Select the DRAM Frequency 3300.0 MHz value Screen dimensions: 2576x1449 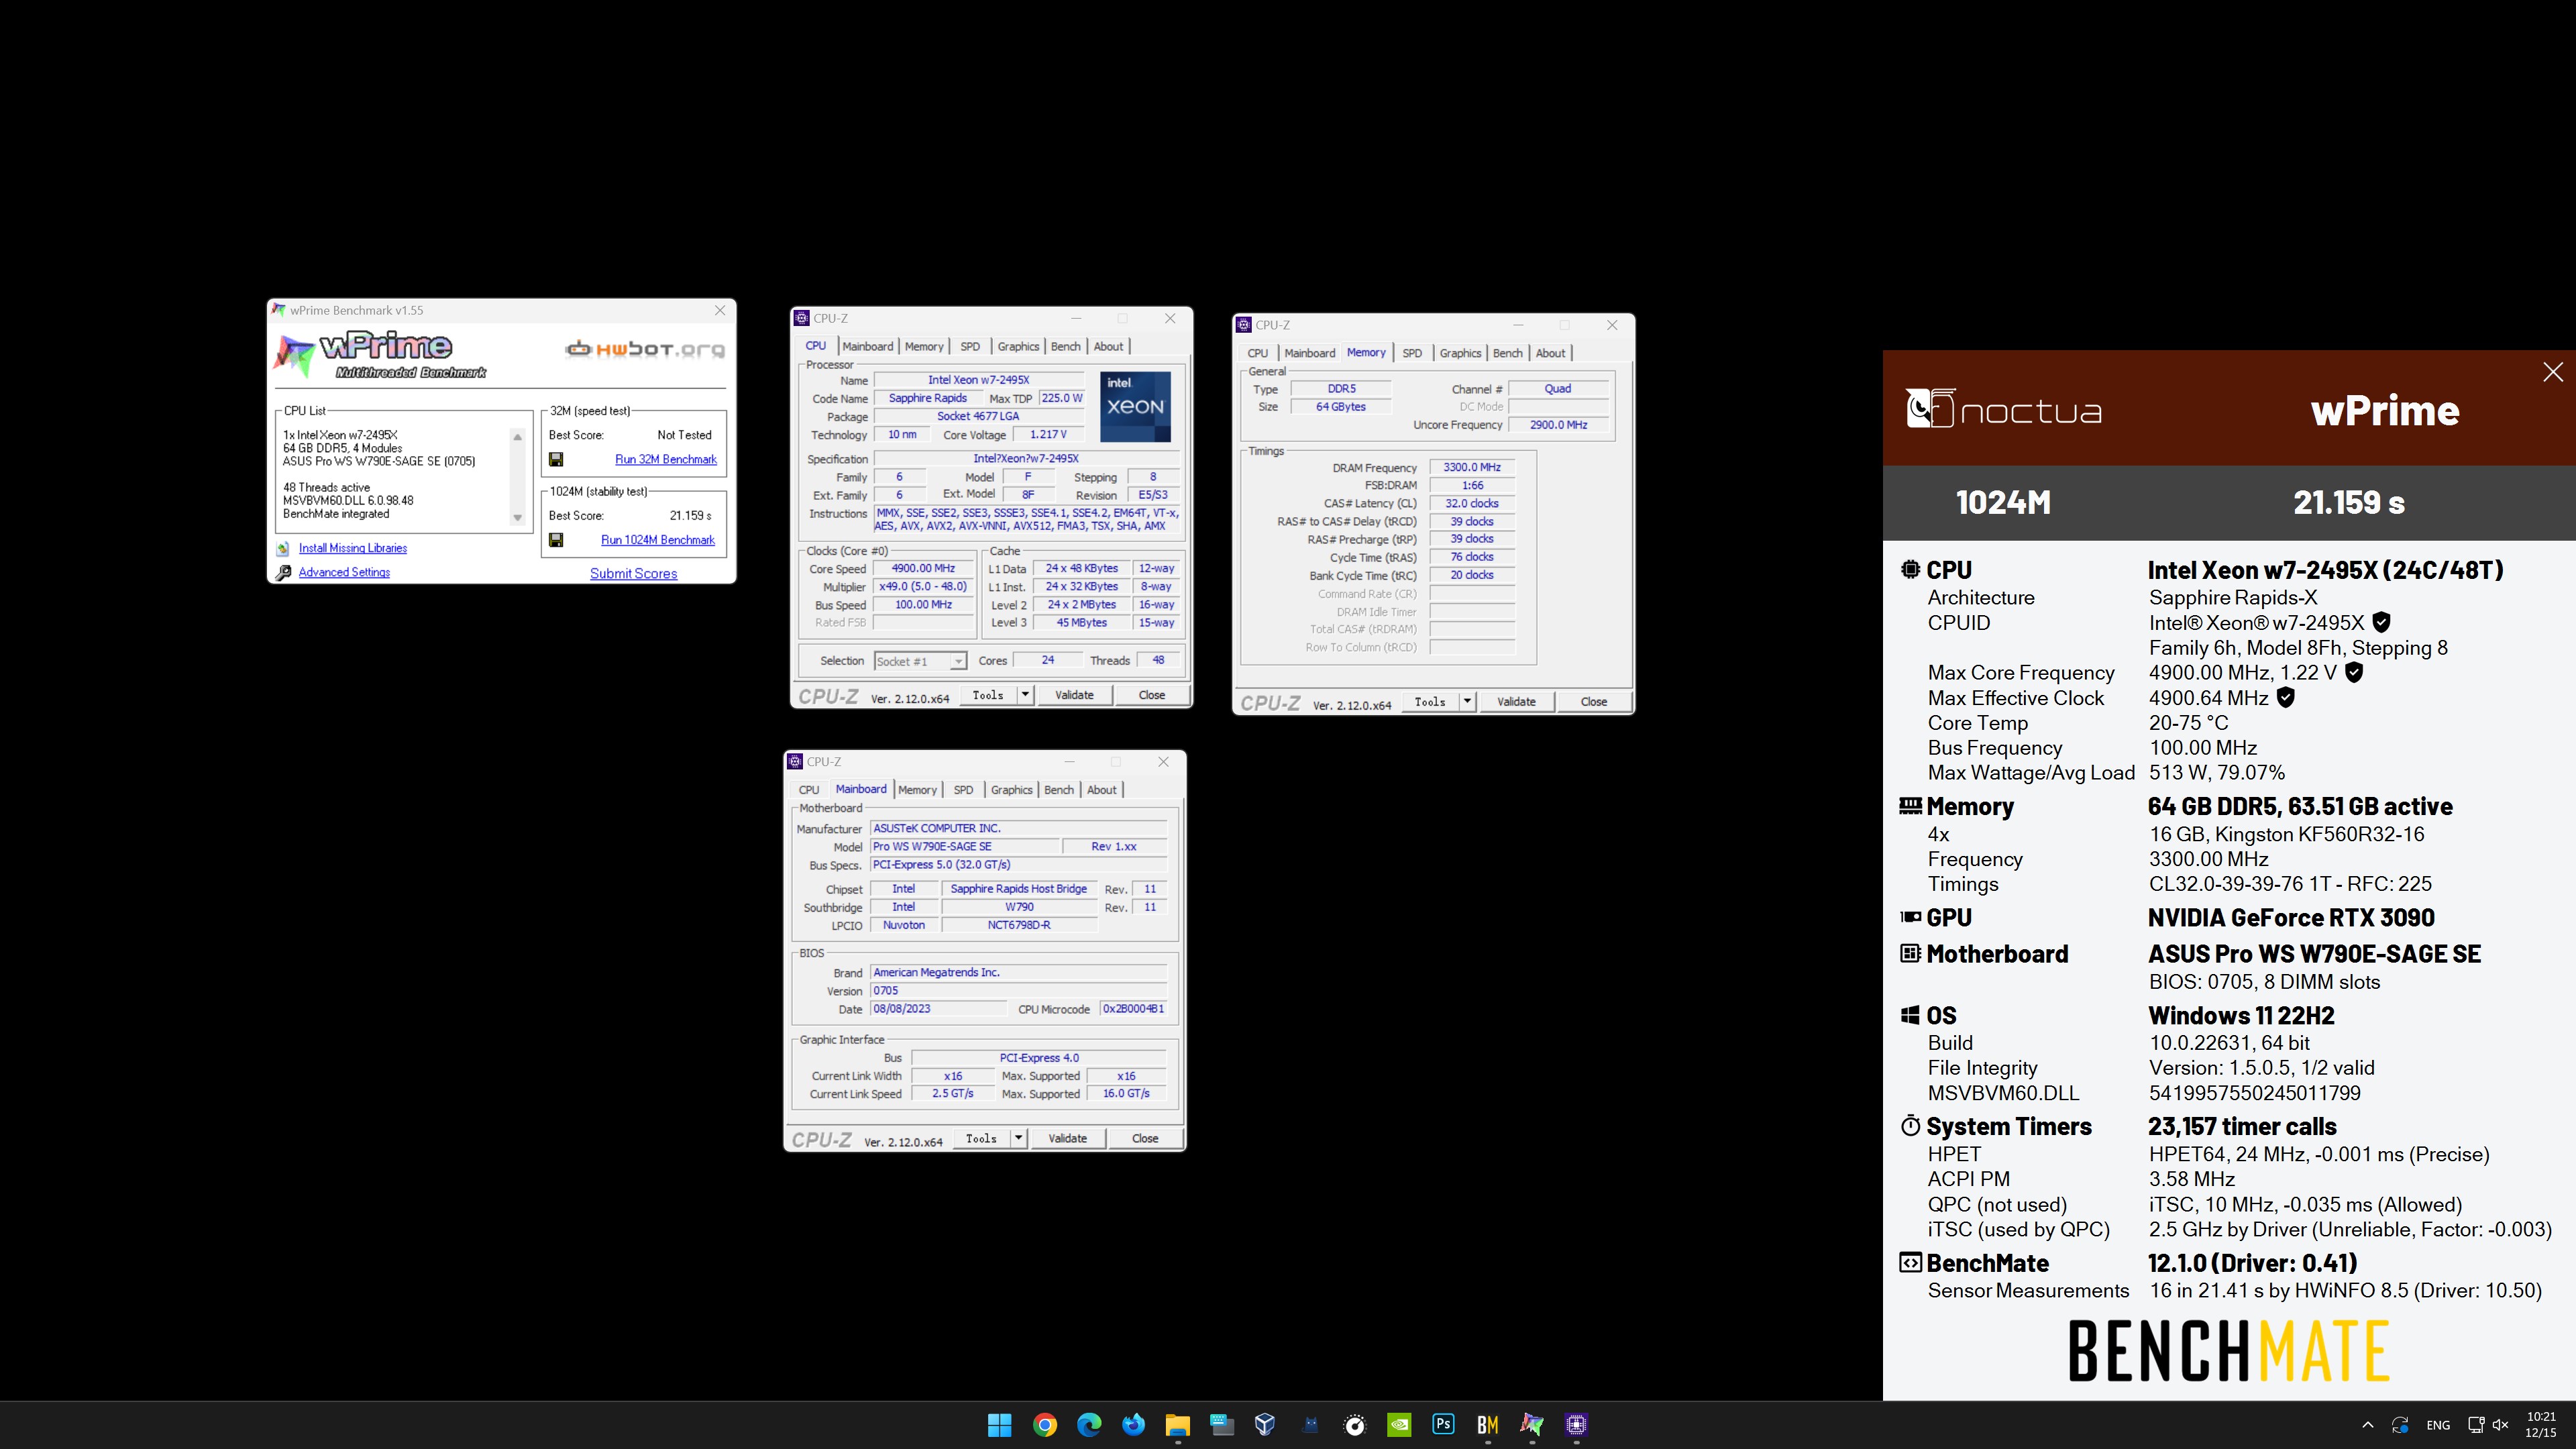click(x=1471, y=467)
